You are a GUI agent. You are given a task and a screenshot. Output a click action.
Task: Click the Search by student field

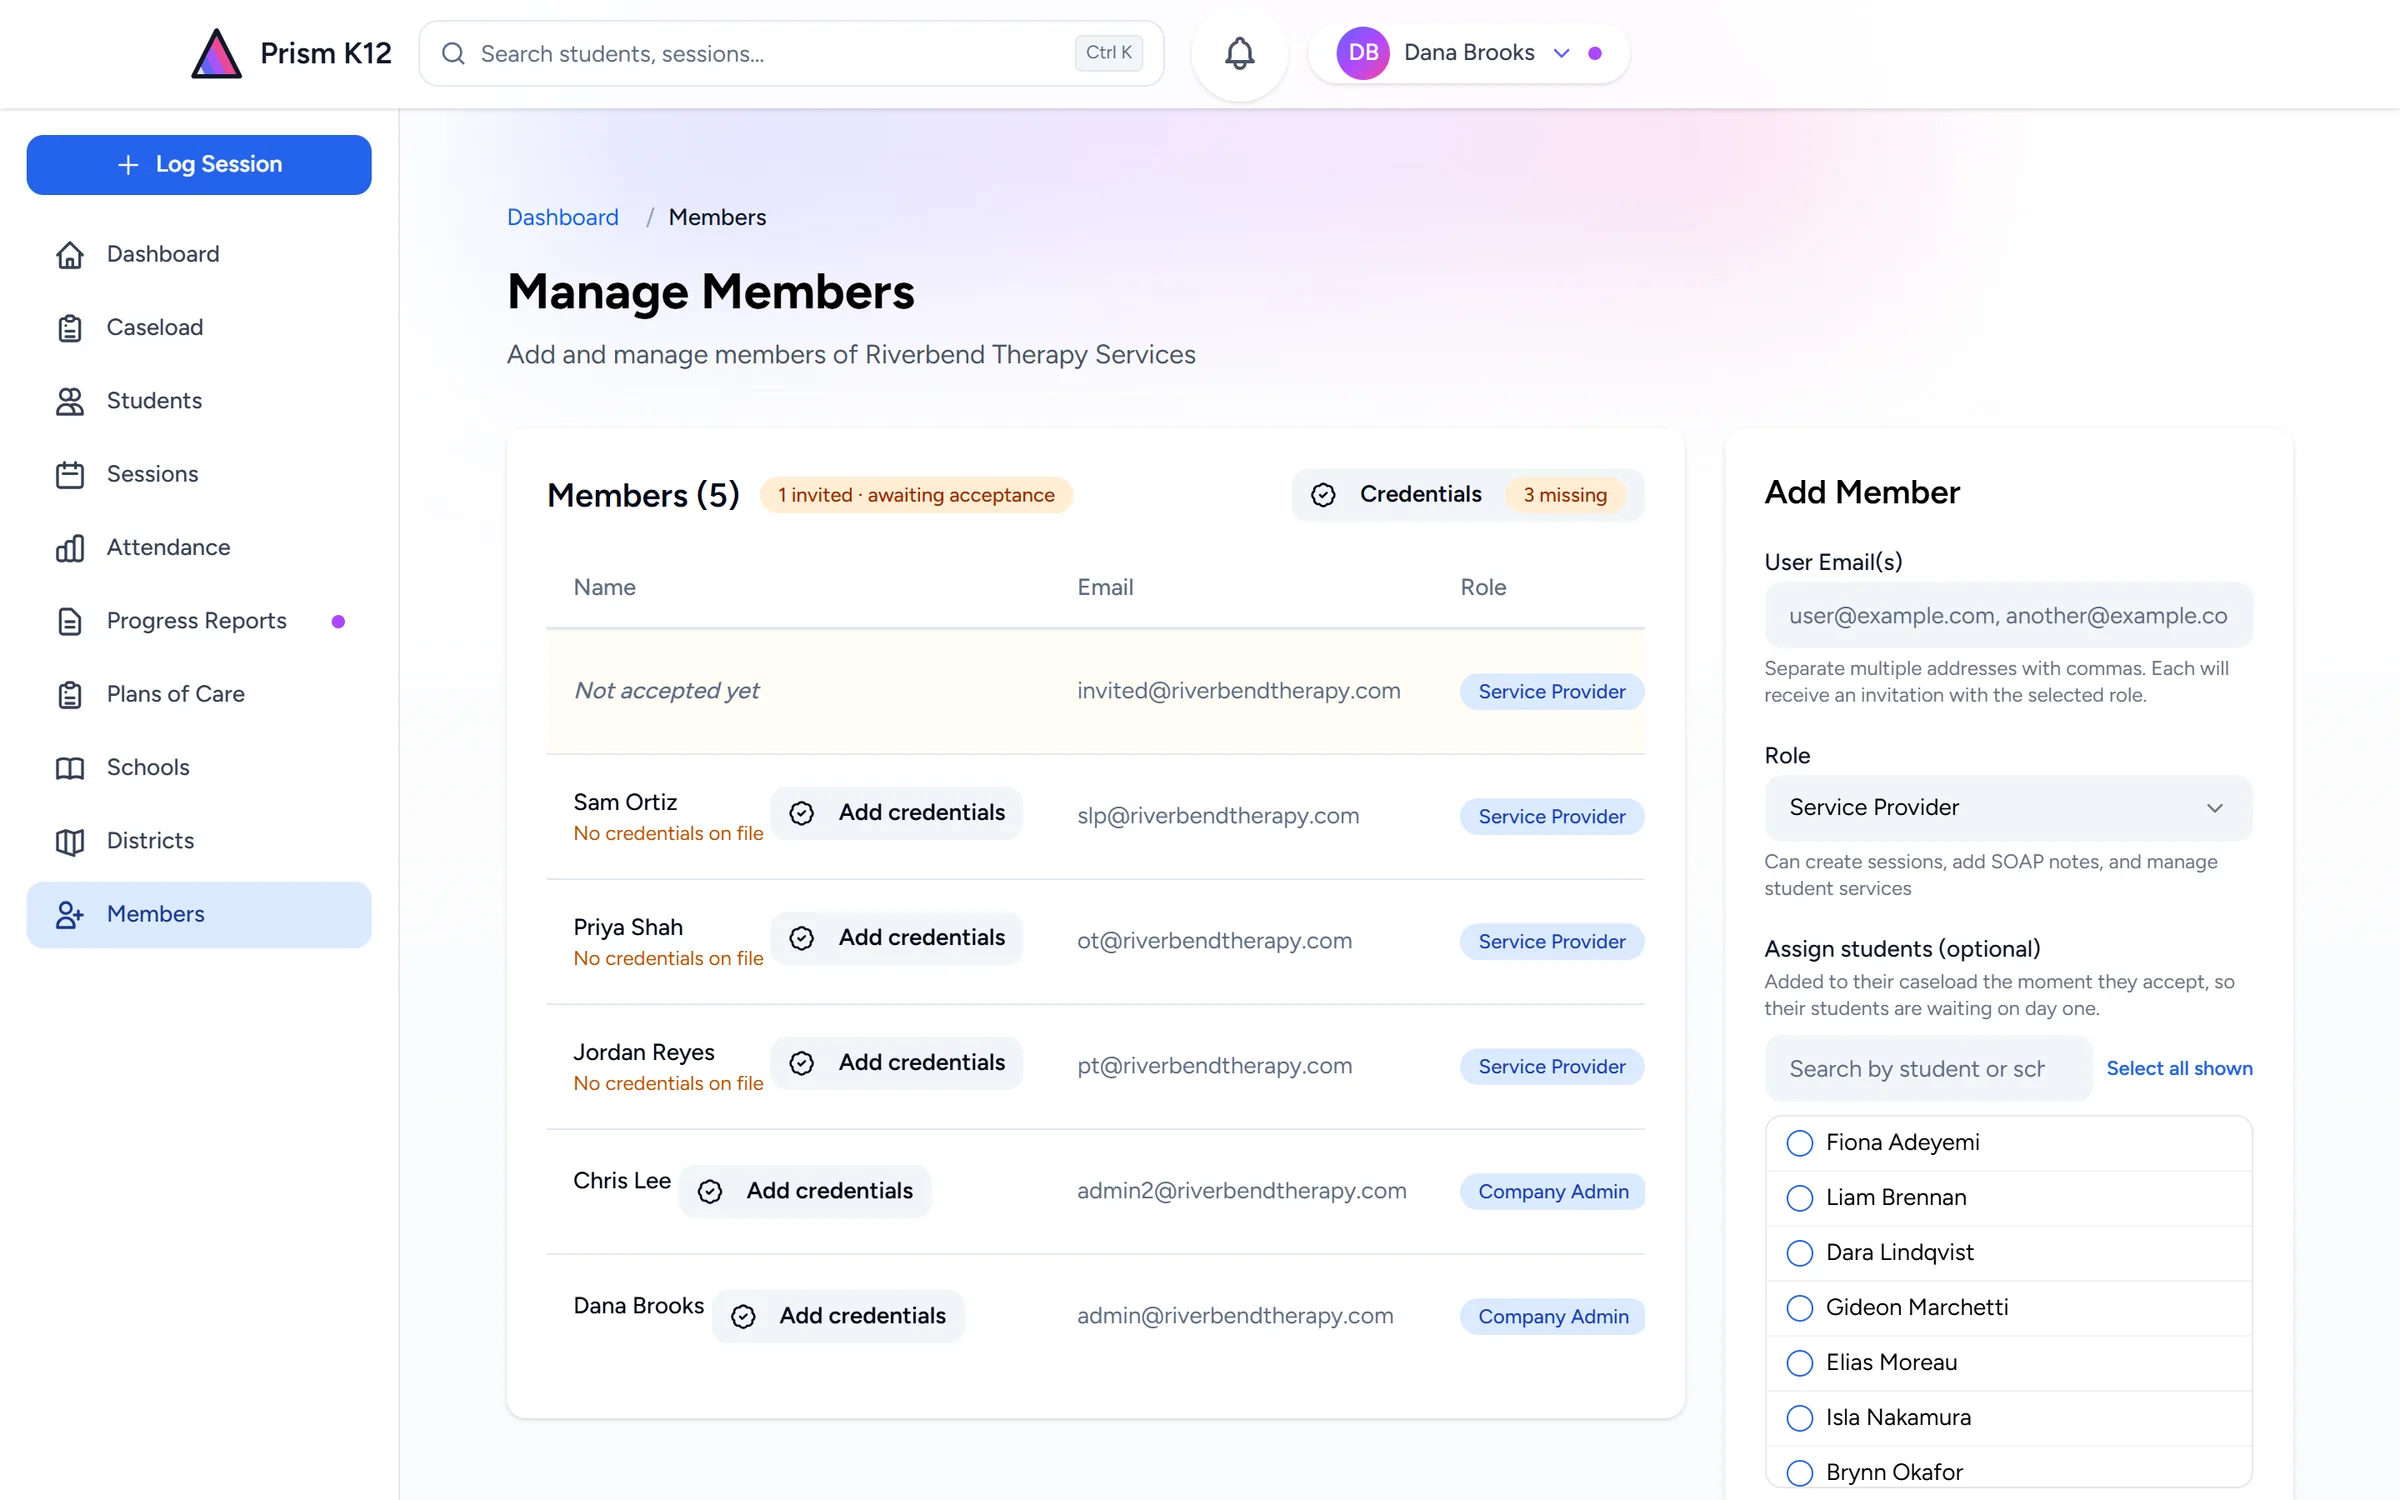[1928, 1069]
